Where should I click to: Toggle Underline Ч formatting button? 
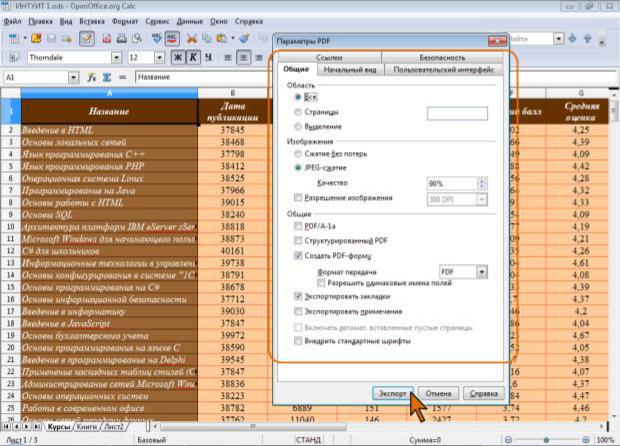208,58
